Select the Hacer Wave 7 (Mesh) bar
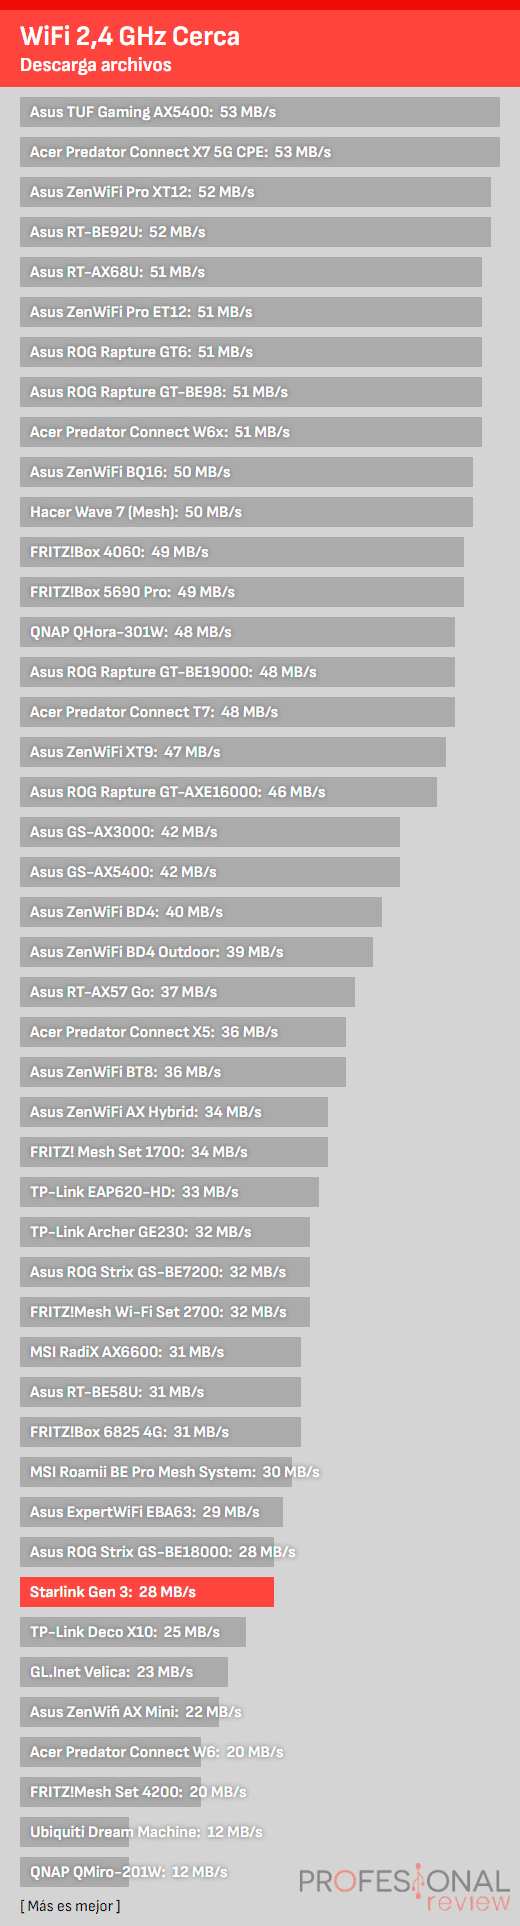 [246, 512]
